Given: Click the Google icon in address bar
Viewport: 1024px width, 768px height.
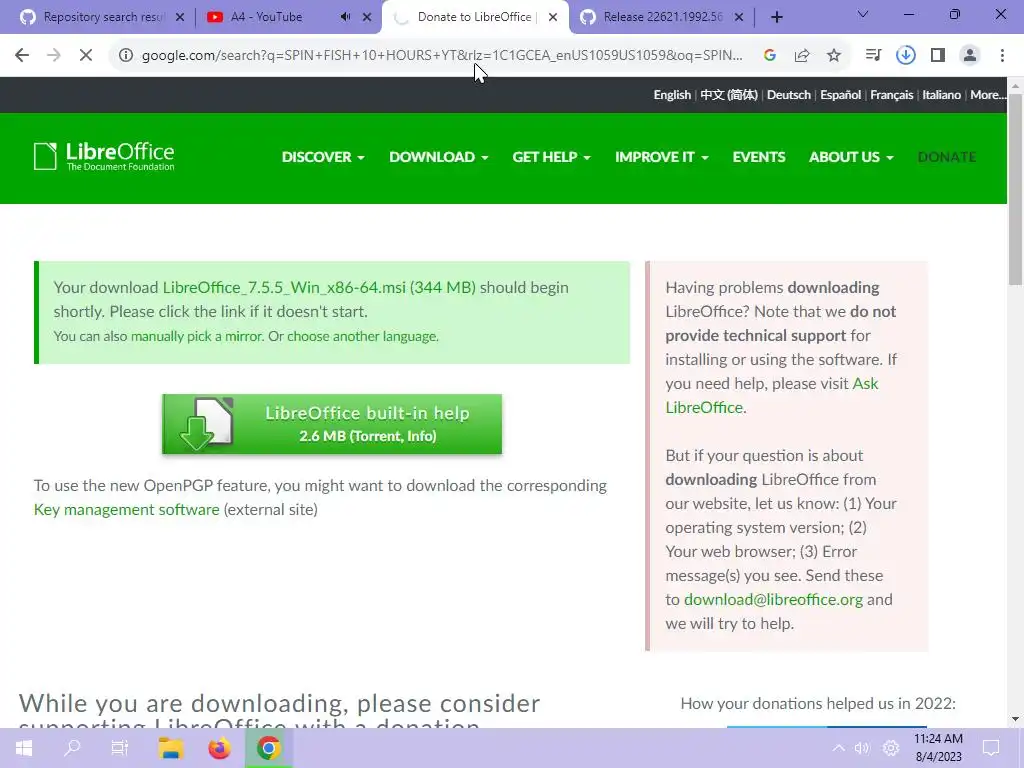Looking at the screenshot, I should [770, 56].
